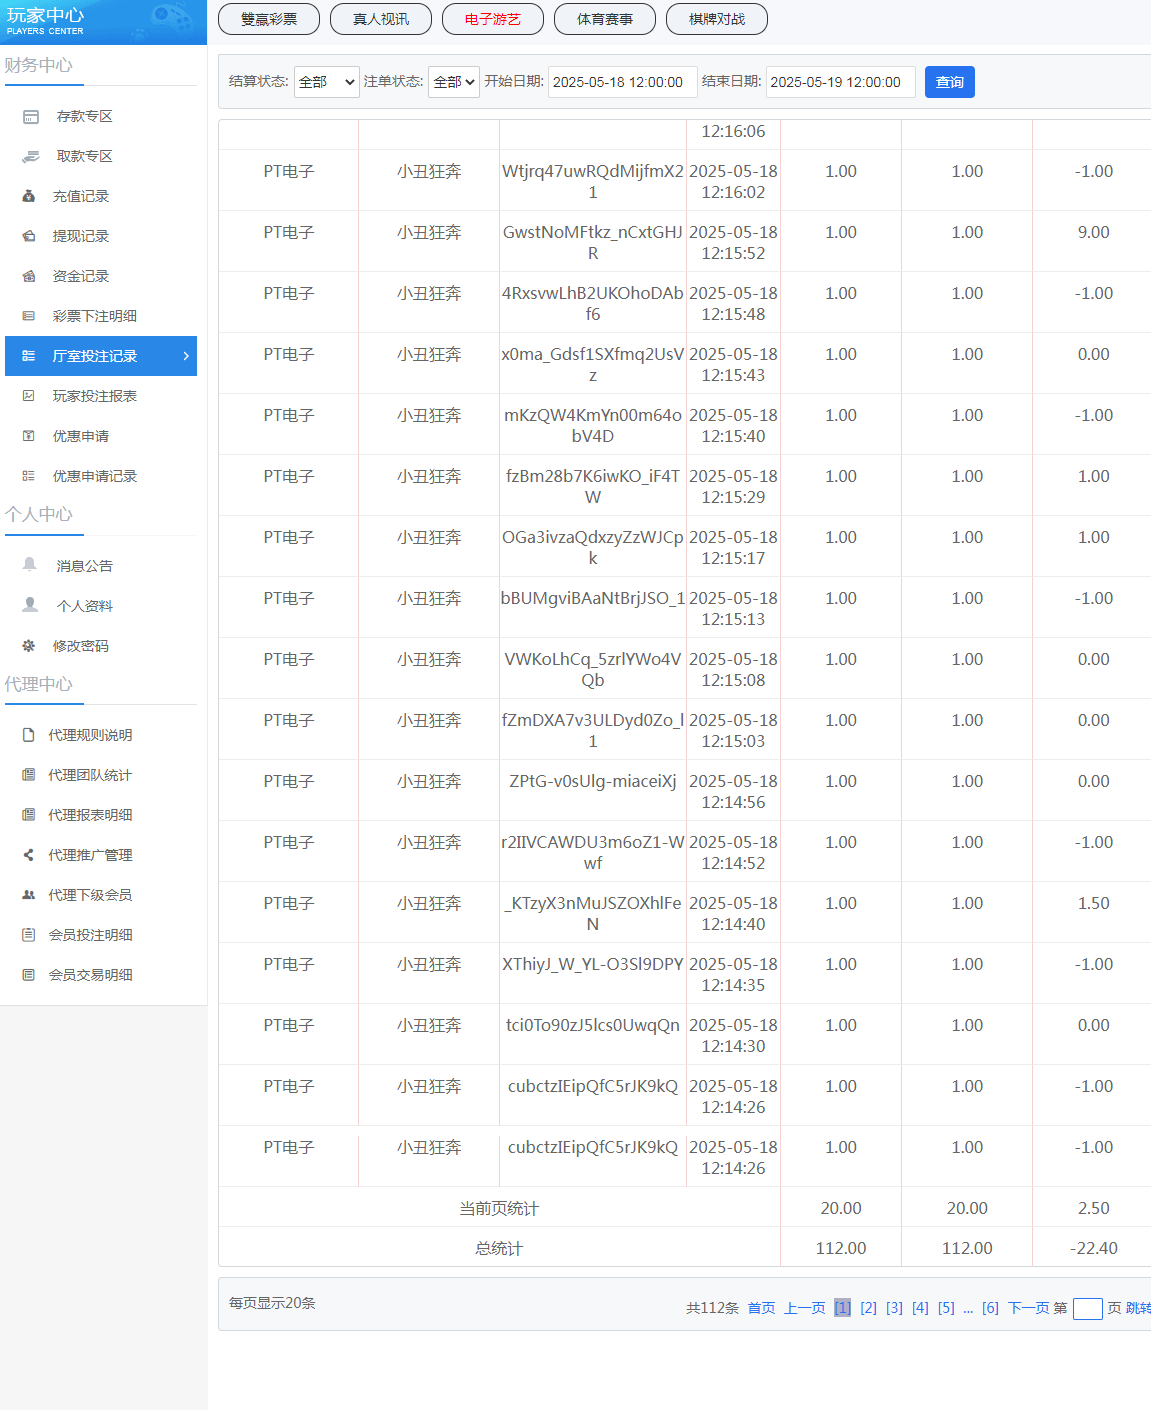The image size is (1151, 1410).
Task: Open personal profile (个人资料) user icon
Action: (30, 605)
